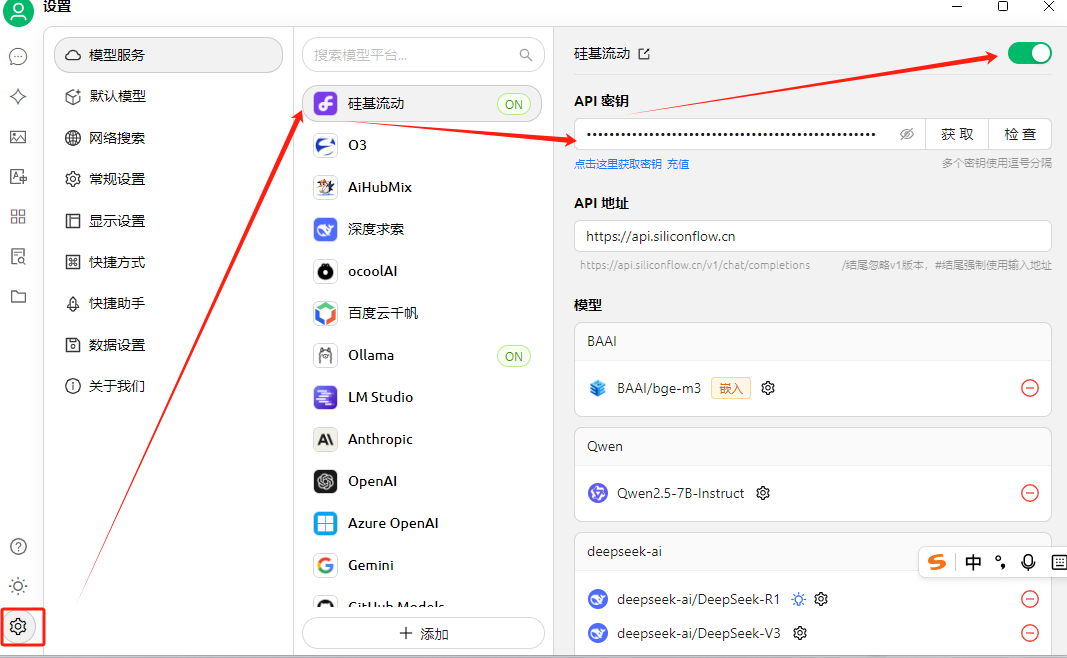The width and height of the screenshot is (1067, 658).
Task: Click the Sogou input method logo
Action: tap(937, 562)
